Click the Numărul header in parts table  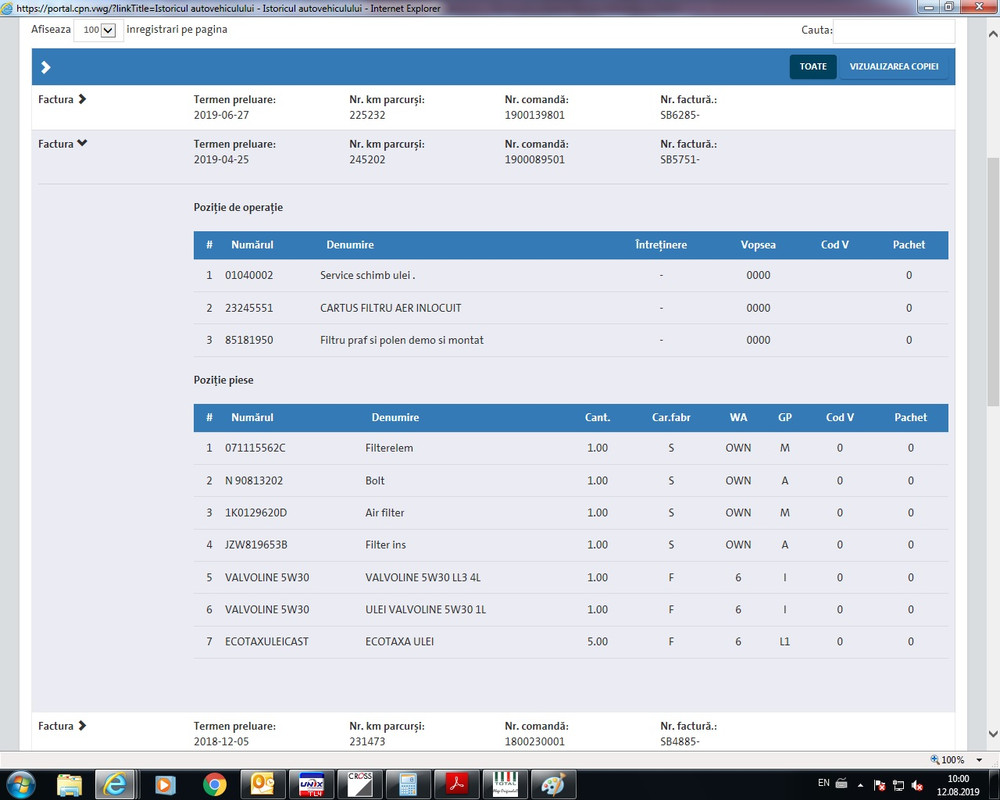click(252, 417)
